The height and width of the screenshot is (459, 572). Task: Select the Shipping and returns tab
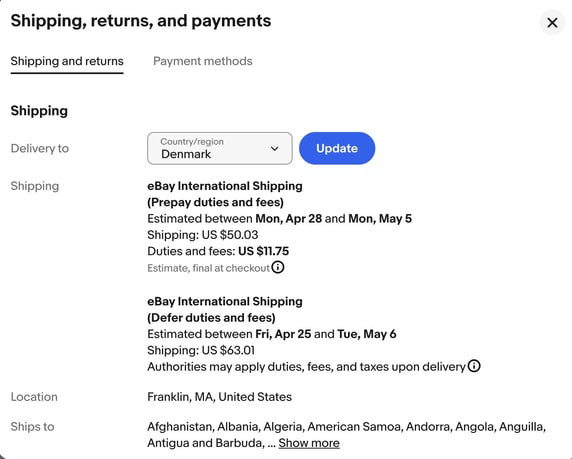tap(67, 61)
